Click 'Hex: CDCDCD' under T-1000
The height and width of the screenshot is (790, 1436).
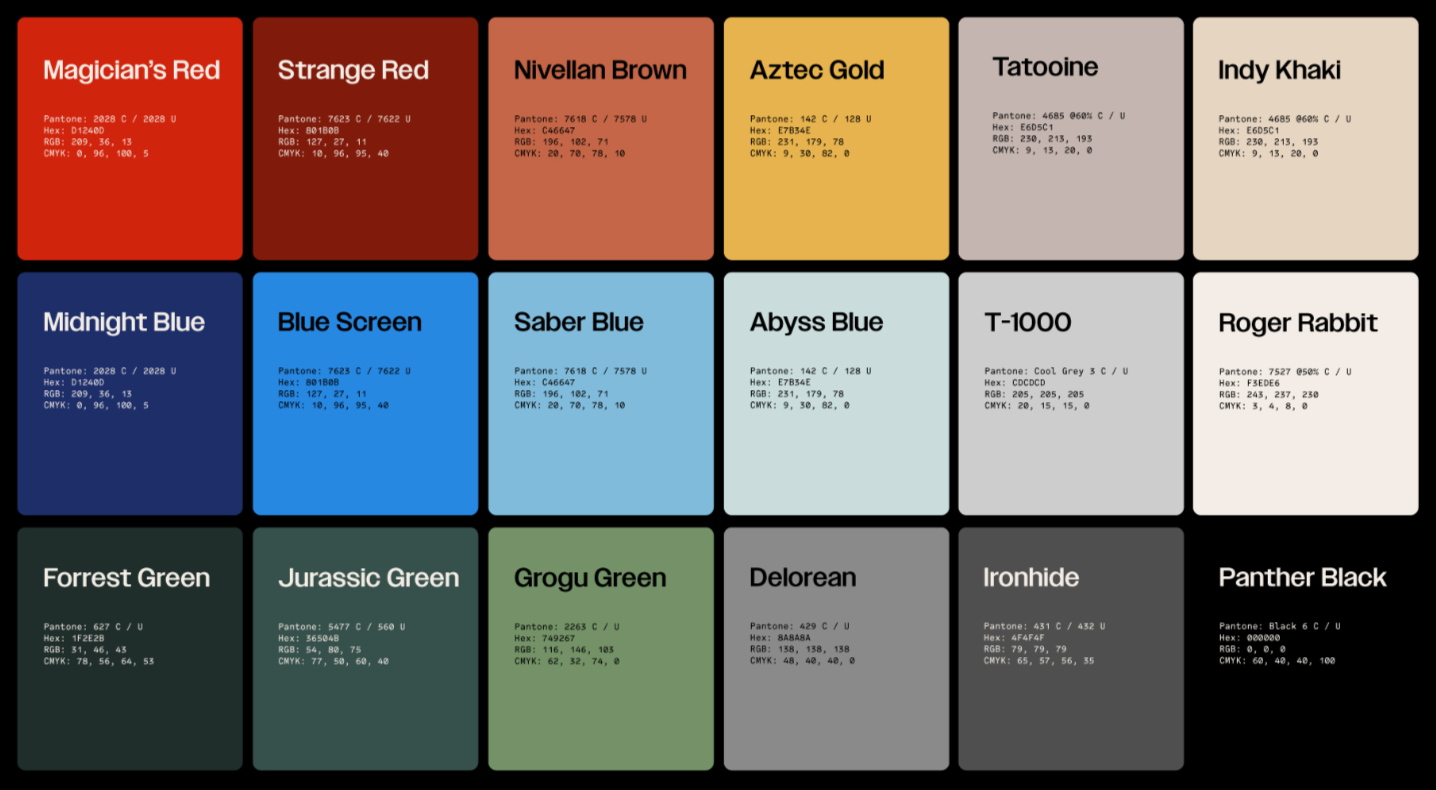(x=1015, y=382)
